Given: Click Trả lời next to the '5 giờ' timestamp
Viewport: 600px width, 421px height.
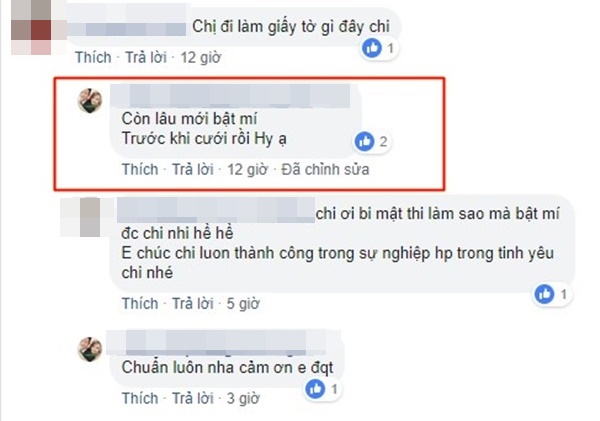Looking at the screenshot, I should 193,304.
